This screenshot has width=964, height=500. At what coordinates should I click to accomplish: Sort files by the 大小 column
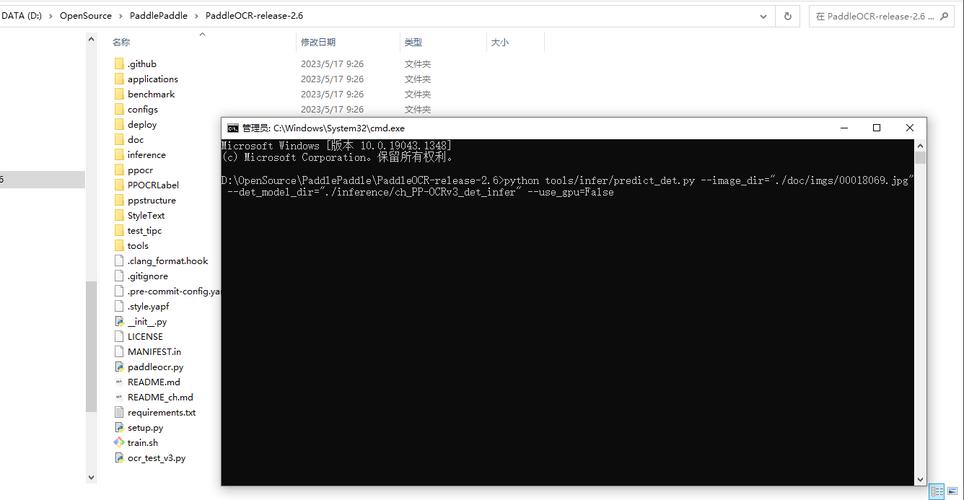click(x=500, y=42)
